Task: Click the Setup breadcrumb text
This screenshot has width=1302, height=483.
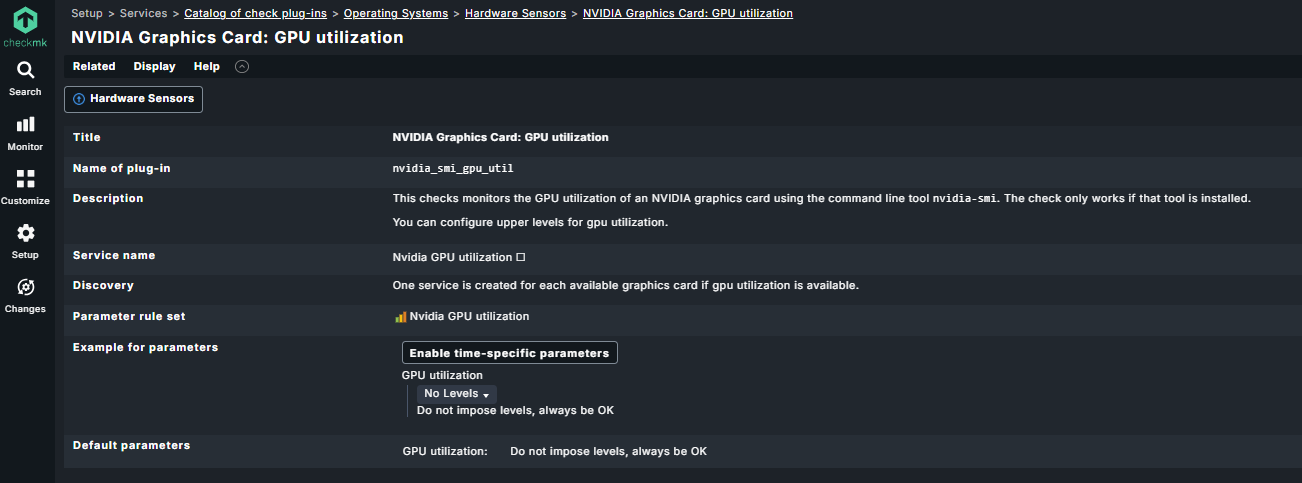Action: (x=87, y=14)
